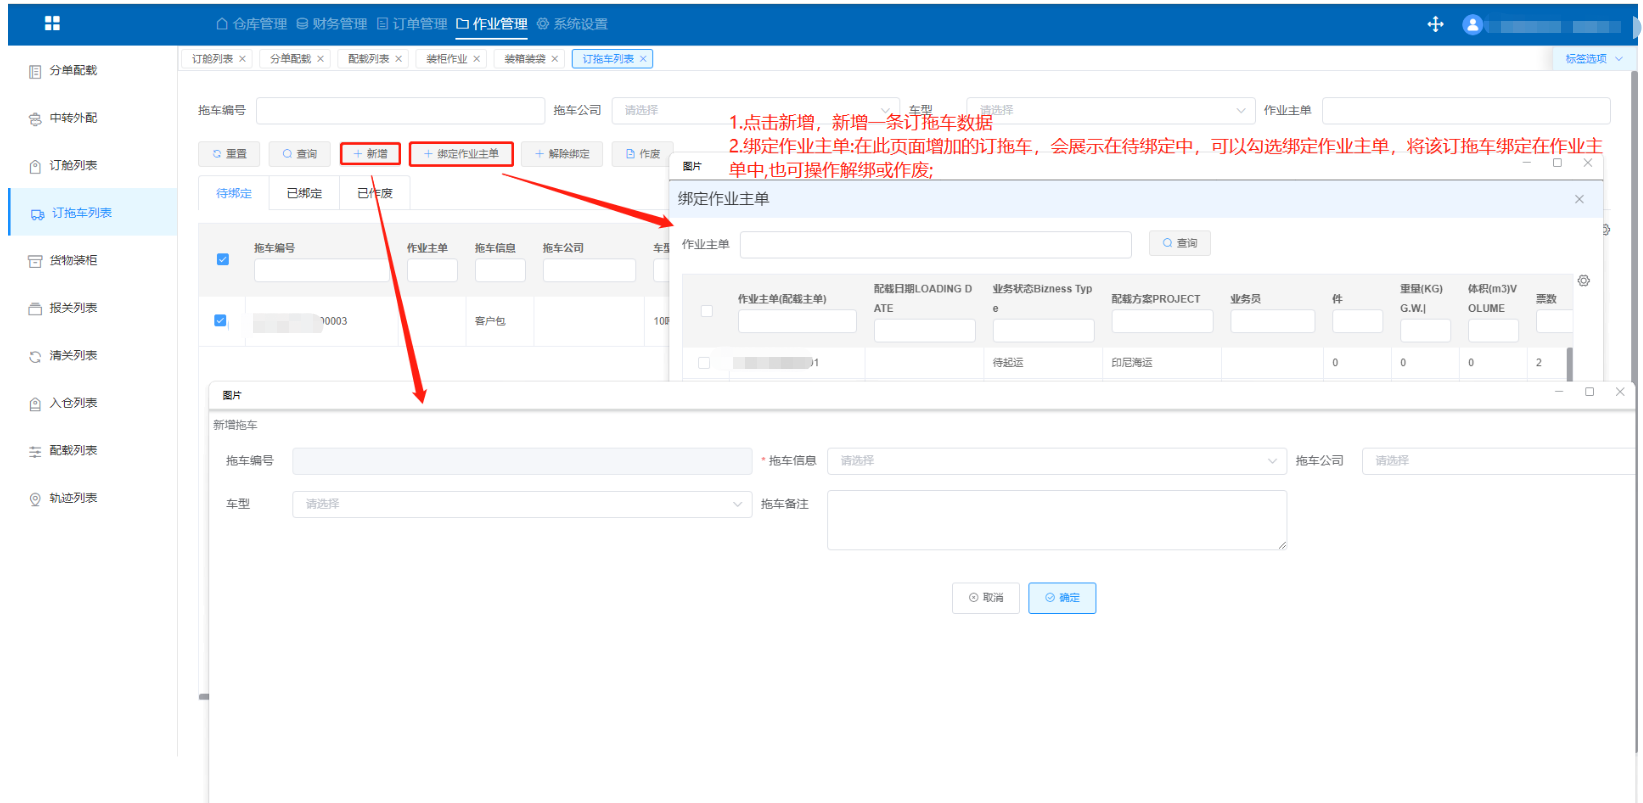Screen dimensions: 1643x803
Task: Click the 解除绑定 button
Action: pos(562,154)
